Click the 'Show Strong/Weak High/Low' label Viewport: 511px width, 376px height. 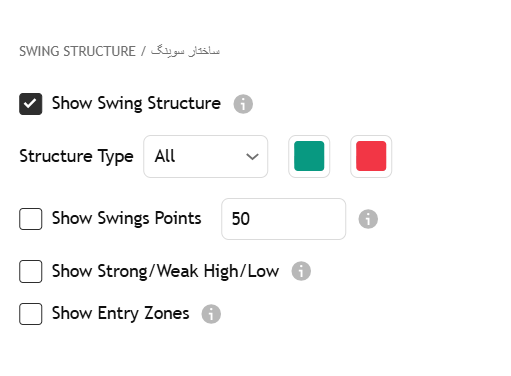pos(165,271)
